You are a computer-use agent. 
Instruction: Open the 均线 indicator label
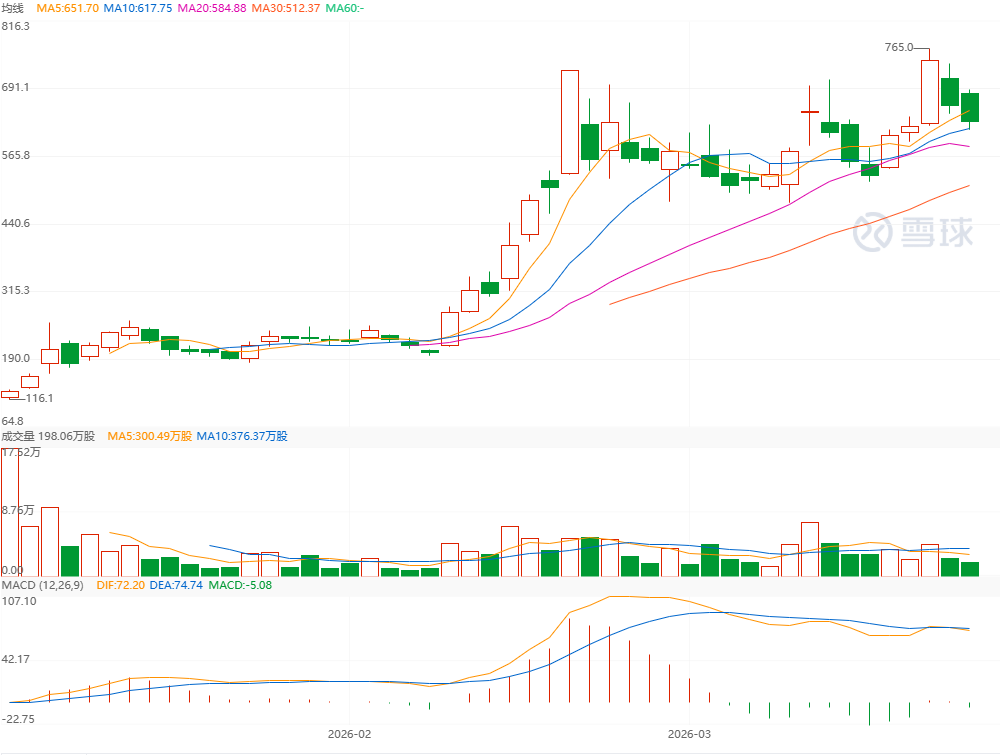tap(12, 8)
